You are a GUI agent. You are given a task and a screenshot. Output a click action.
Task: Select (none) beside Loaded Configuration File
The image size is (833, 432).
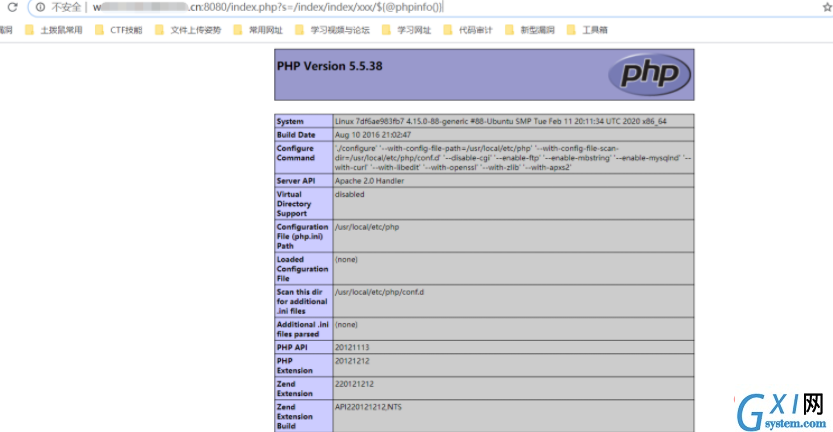346,259
